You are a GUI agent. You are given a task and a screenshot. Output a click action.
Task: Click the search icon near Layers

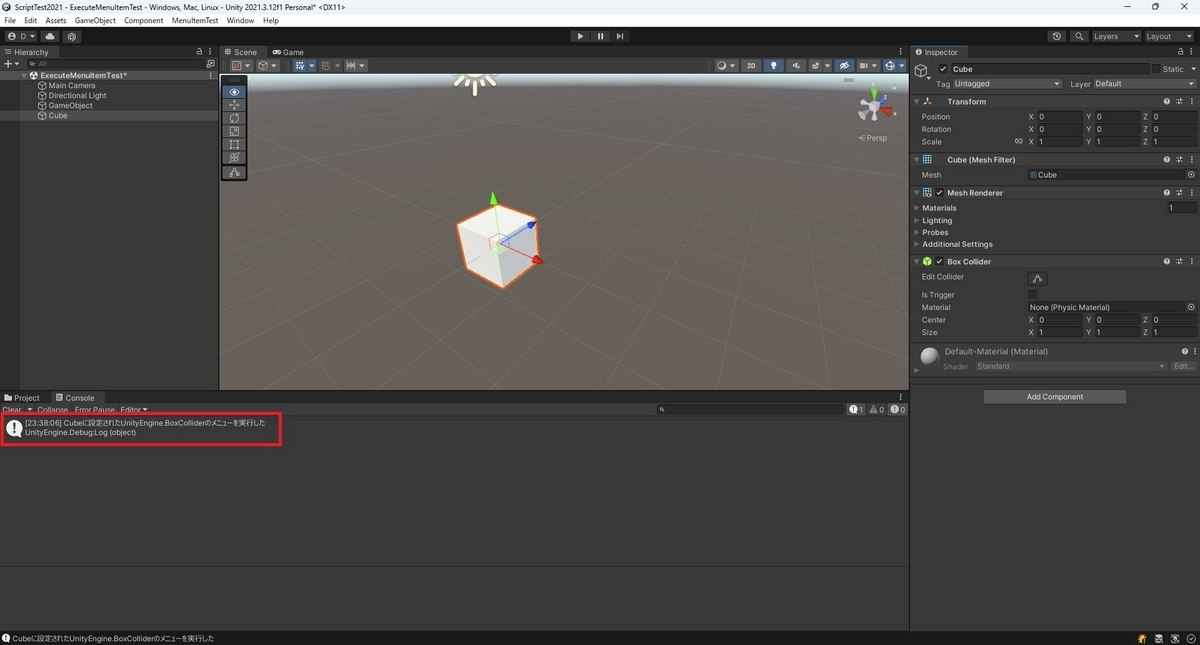point(1079,36)
